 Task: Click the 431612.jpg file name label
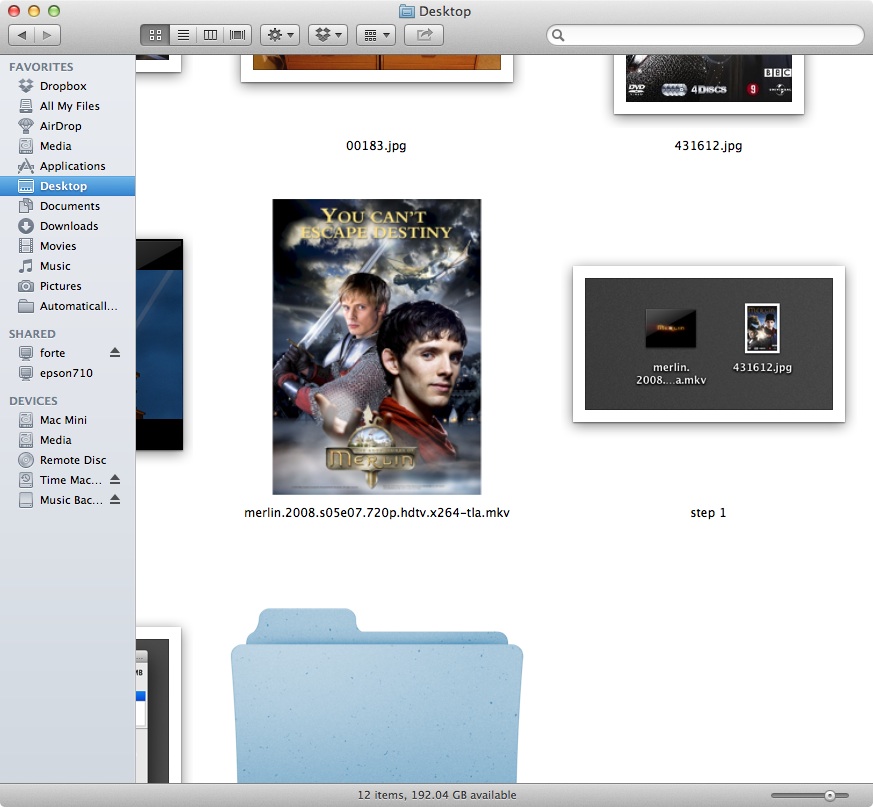click(708, 146)
